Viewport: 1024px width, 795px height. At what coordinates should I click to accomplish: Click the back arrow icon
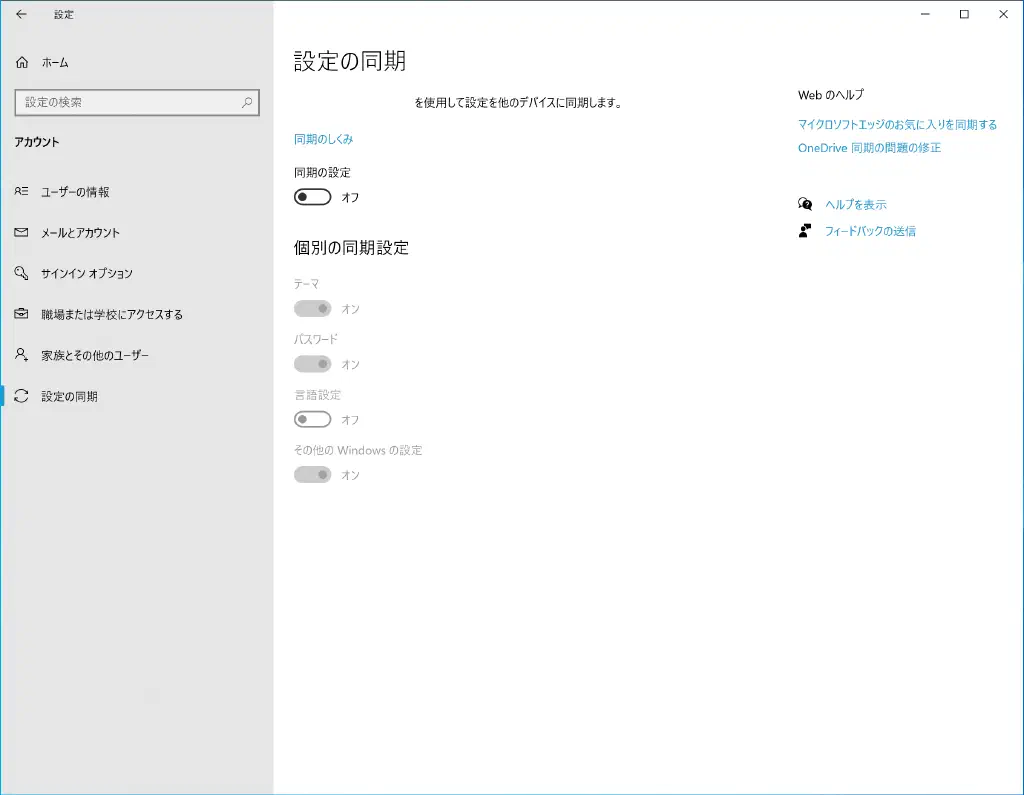[x=21, y=15]
